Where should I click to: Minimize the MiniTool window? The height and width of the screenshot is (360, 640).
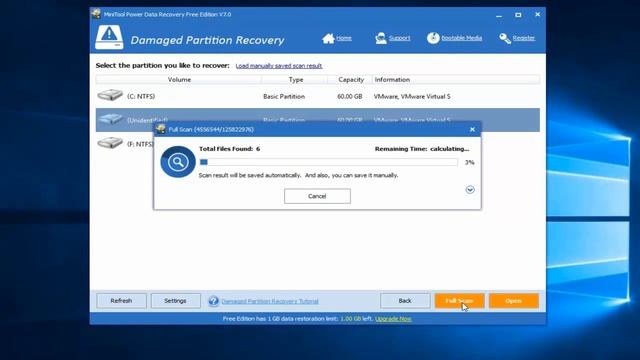click(499, 15)
